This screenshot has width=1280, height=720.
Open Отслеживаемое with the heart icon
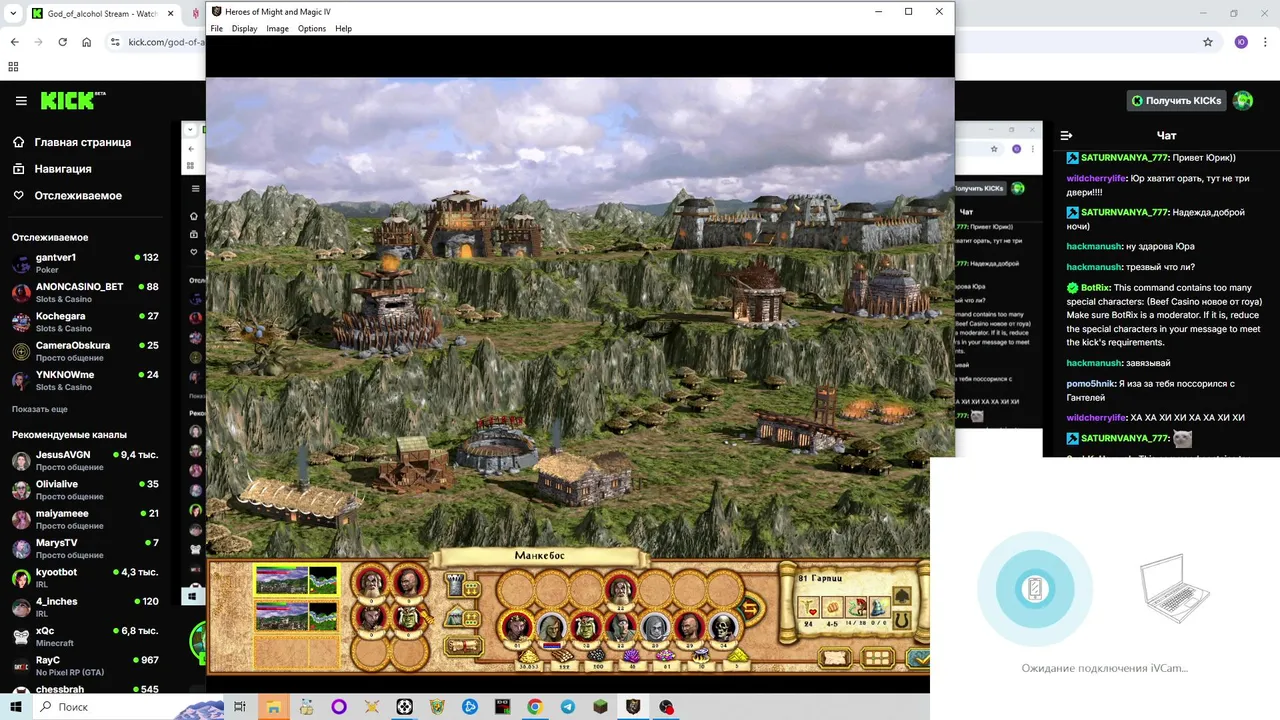(x=77, y=196)
